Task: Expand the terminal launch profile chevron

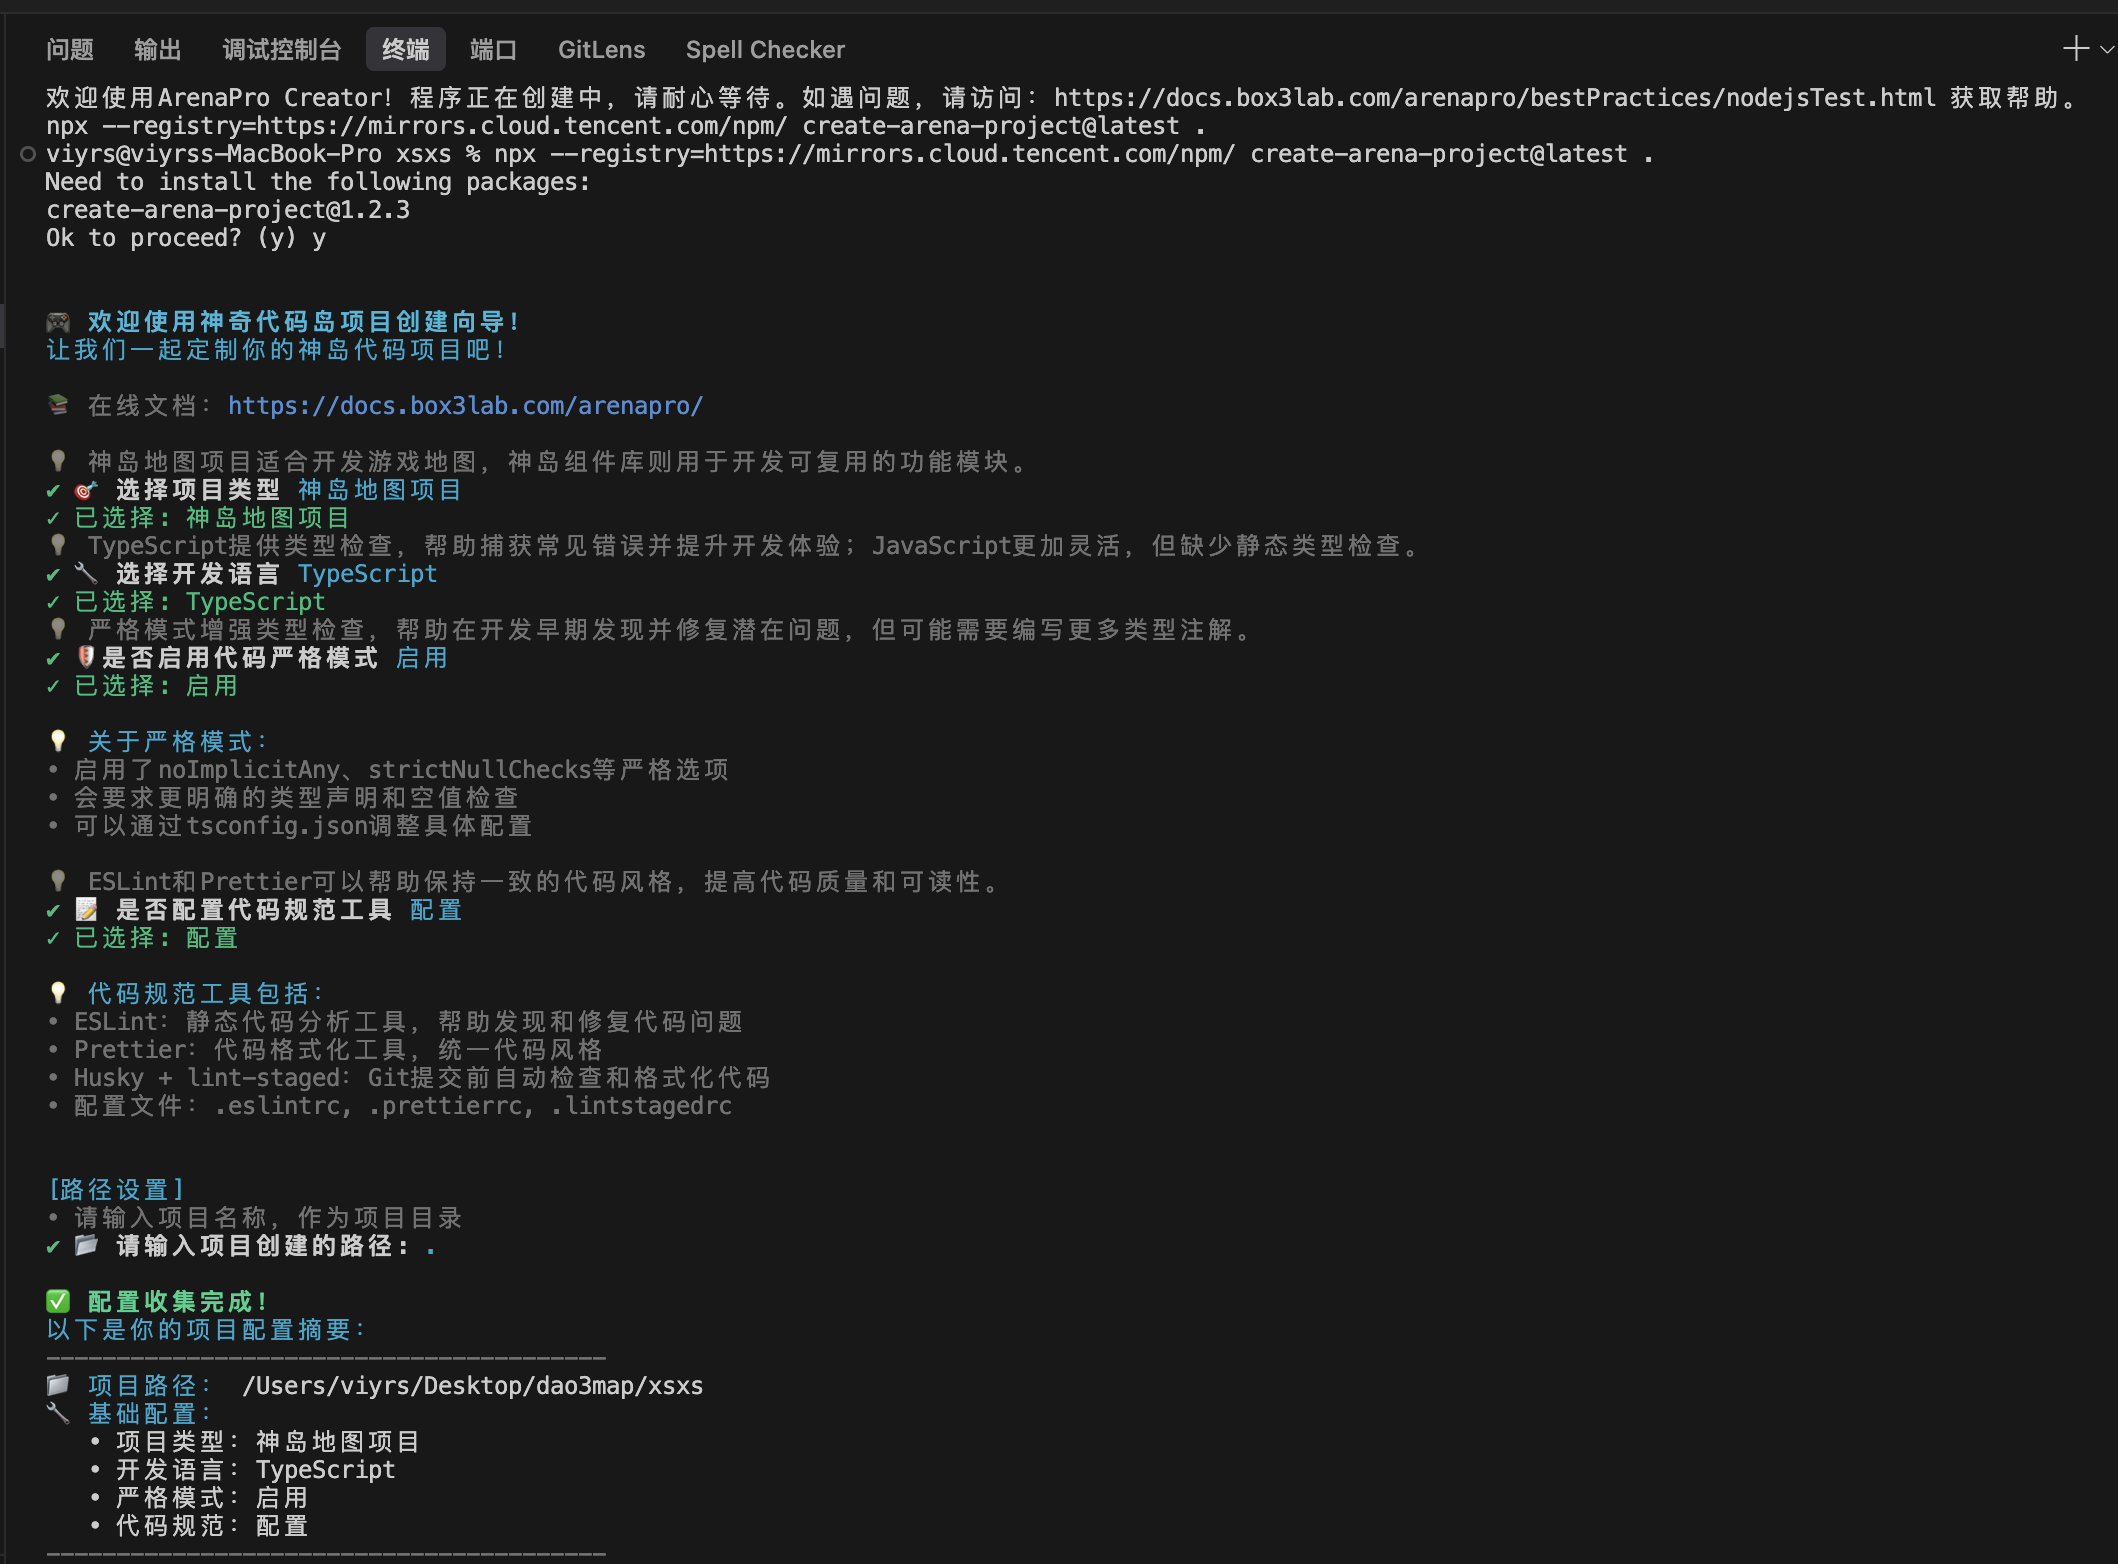Action: (x=2107, y=49)
